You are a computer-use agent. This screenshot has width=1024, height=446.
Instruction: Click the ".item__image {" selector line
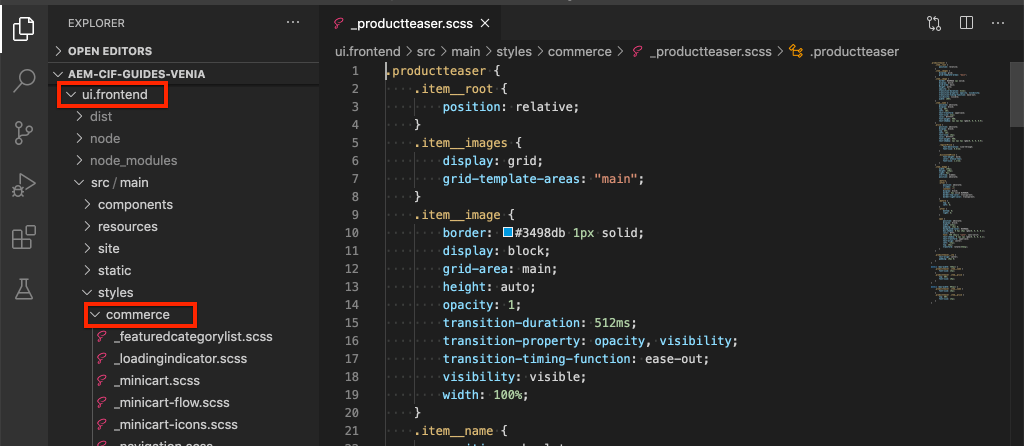pyautogui.click(x=464, y=215)
